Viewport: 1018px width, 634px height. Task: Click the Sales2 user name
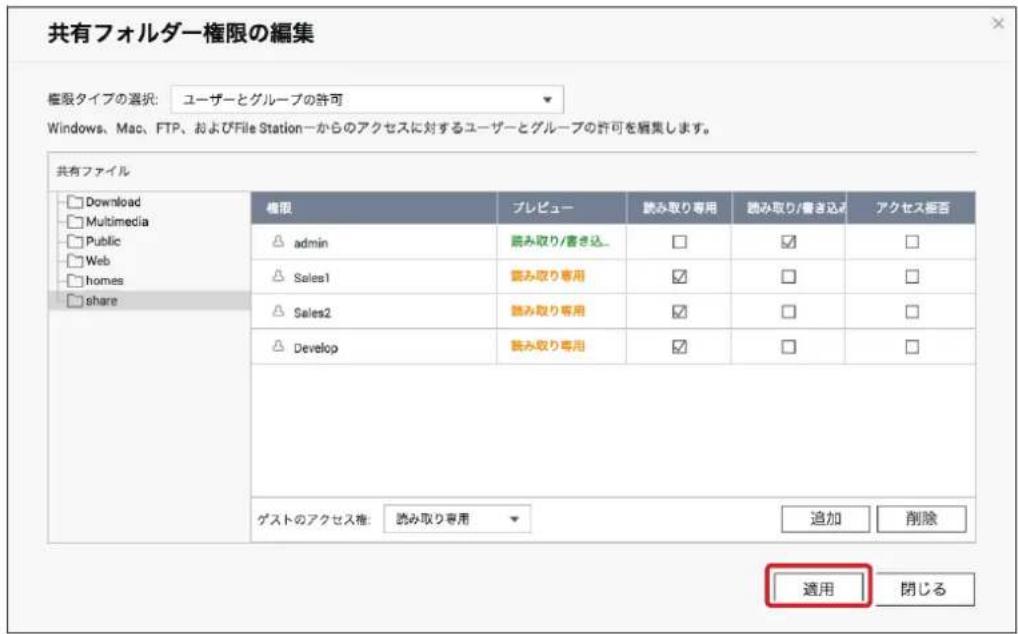[x=312, y=313]
